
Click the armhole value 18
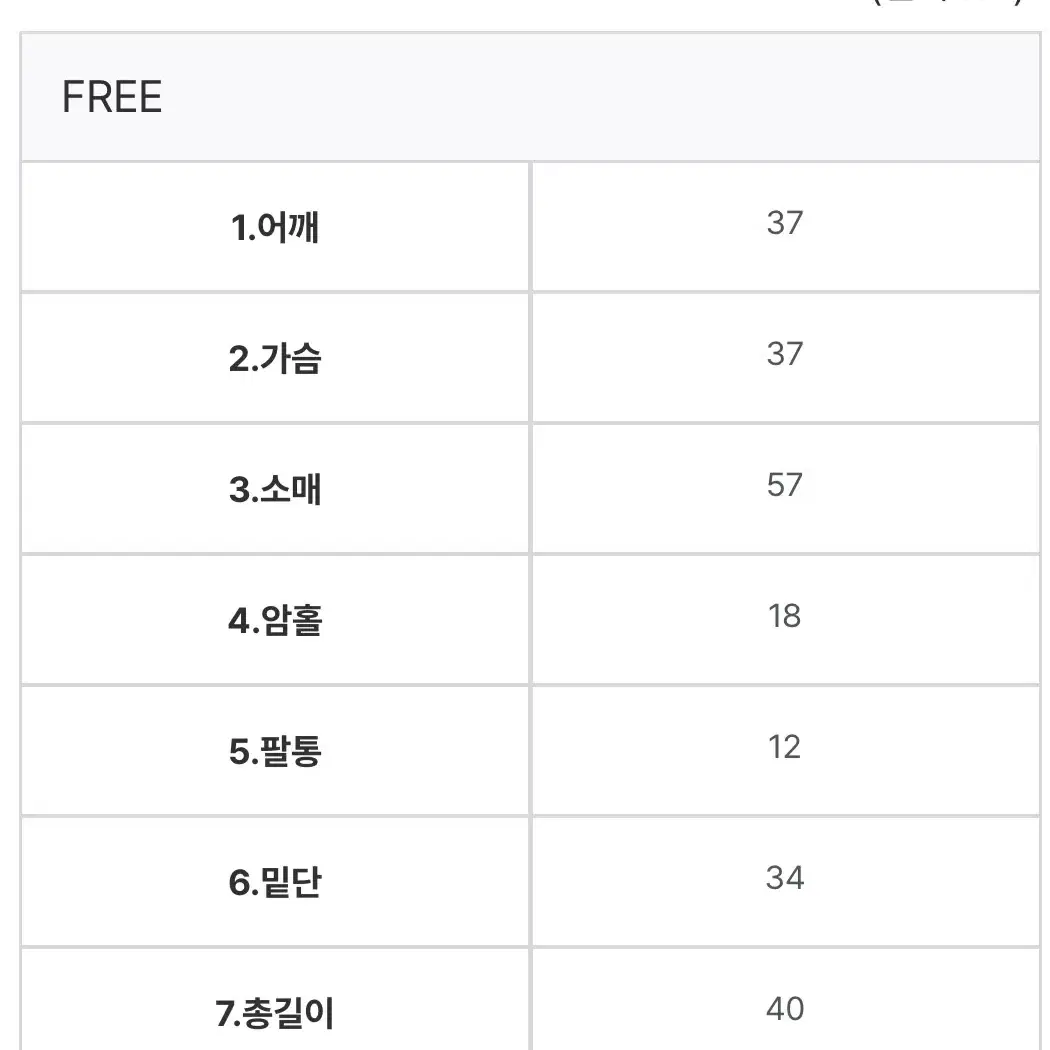785,616
